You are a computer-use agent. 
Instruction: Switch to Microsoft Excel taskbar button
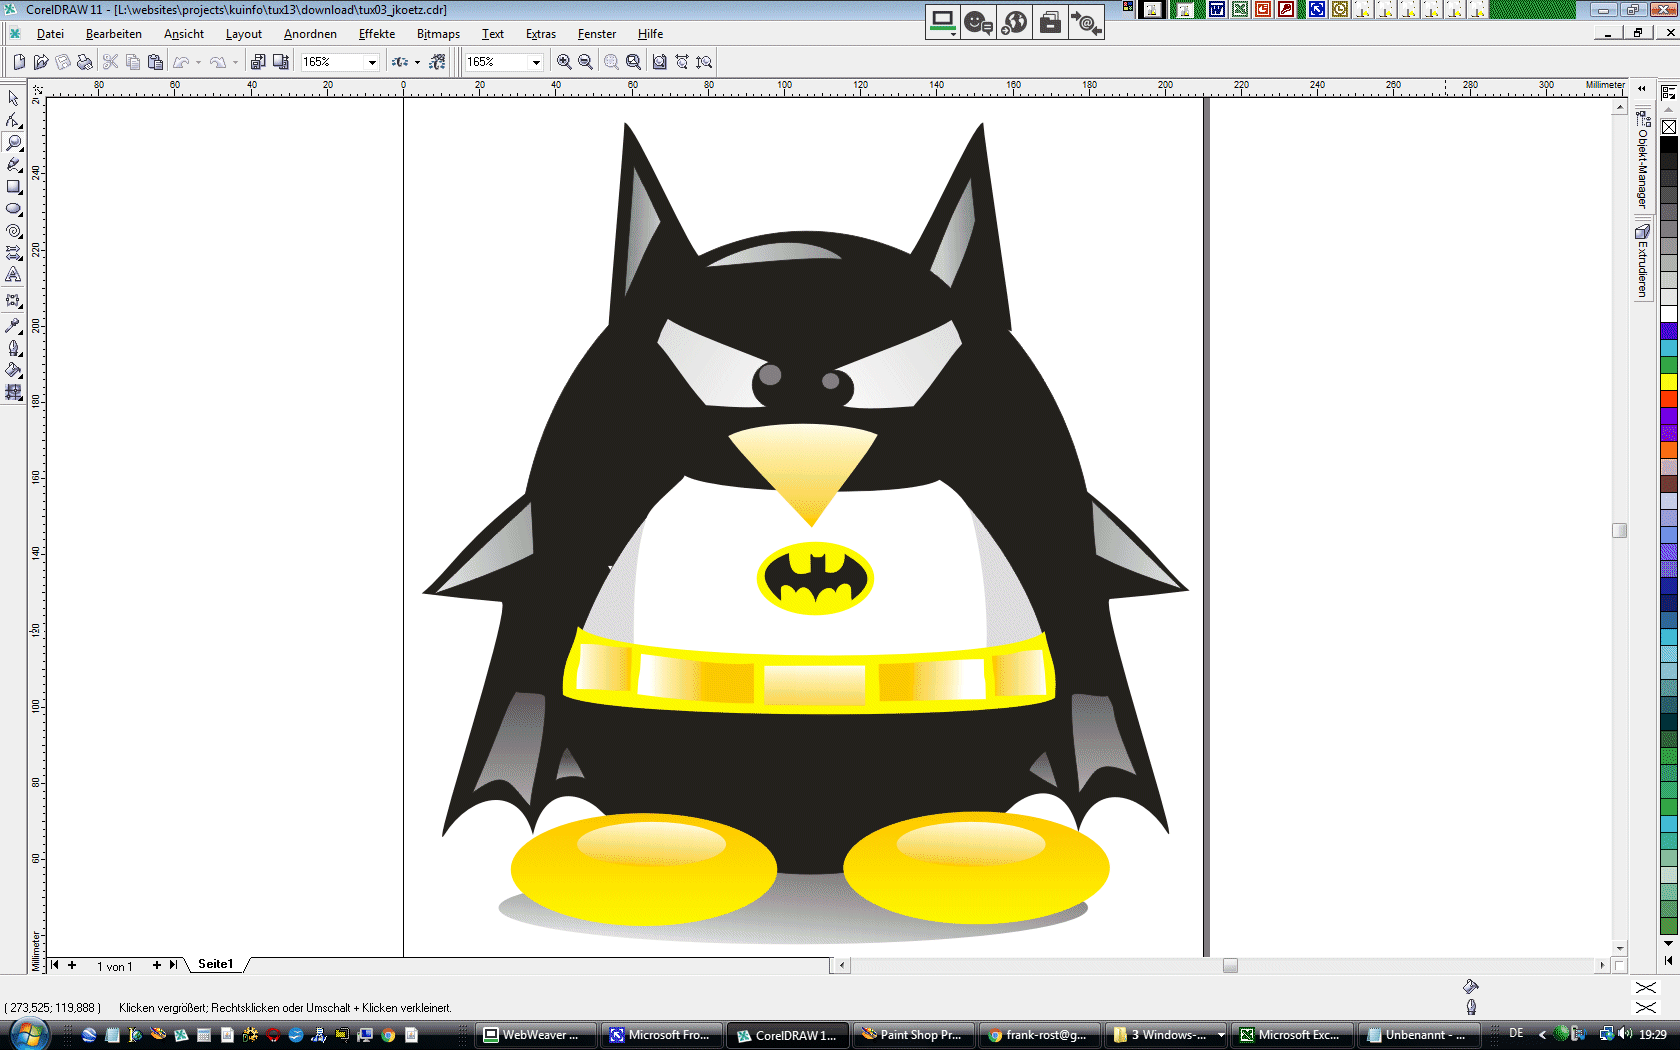(x=1291, y=1035)
